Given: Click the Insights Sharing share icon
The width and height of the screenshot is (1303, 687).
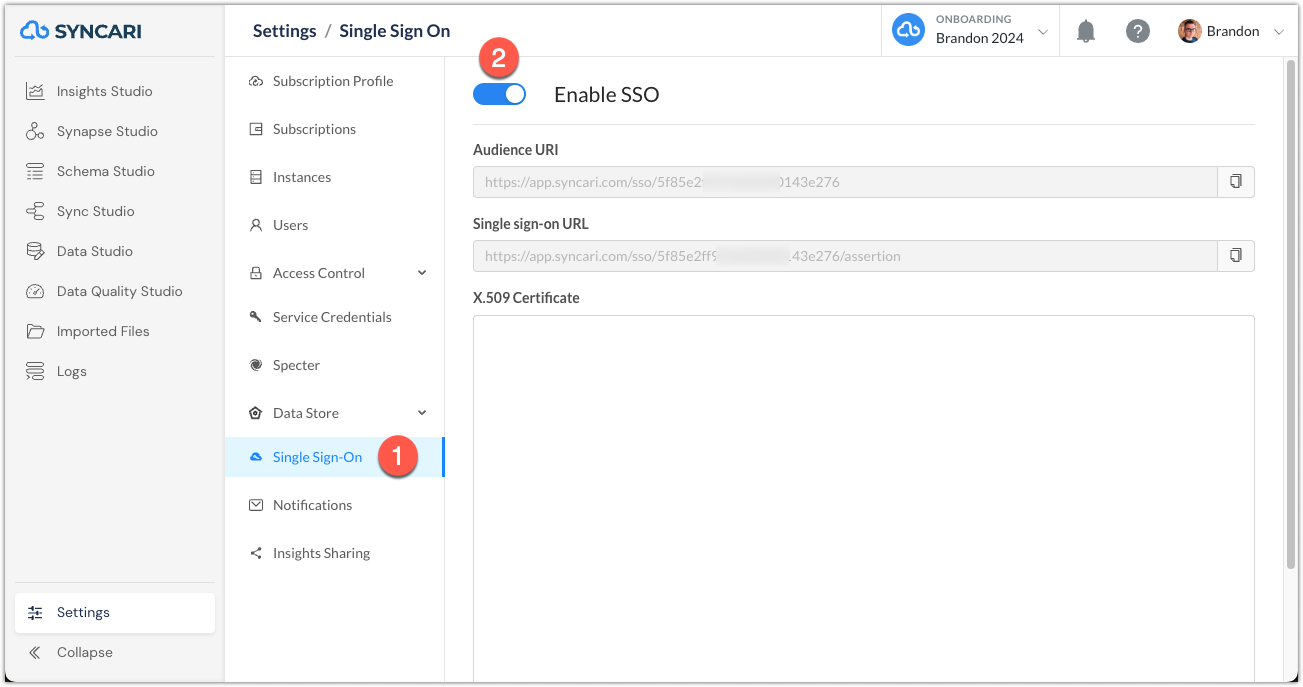Looking at the screenshot, I should click(255, 553).
